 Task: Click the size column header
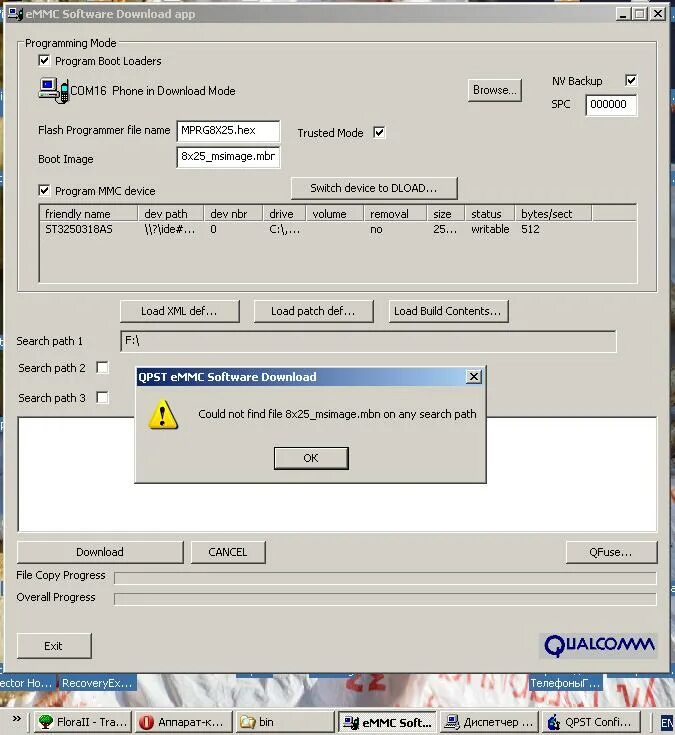(446, 214)
